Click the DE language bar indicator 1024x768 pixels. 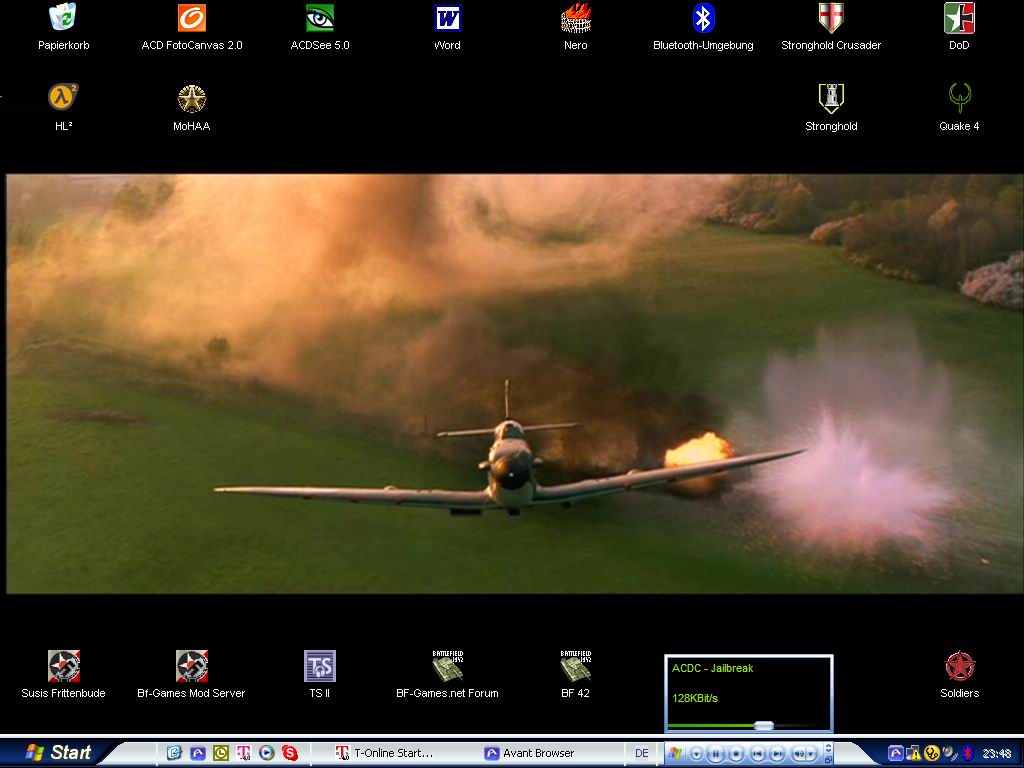pyautogui.click(x=642, y=753)
